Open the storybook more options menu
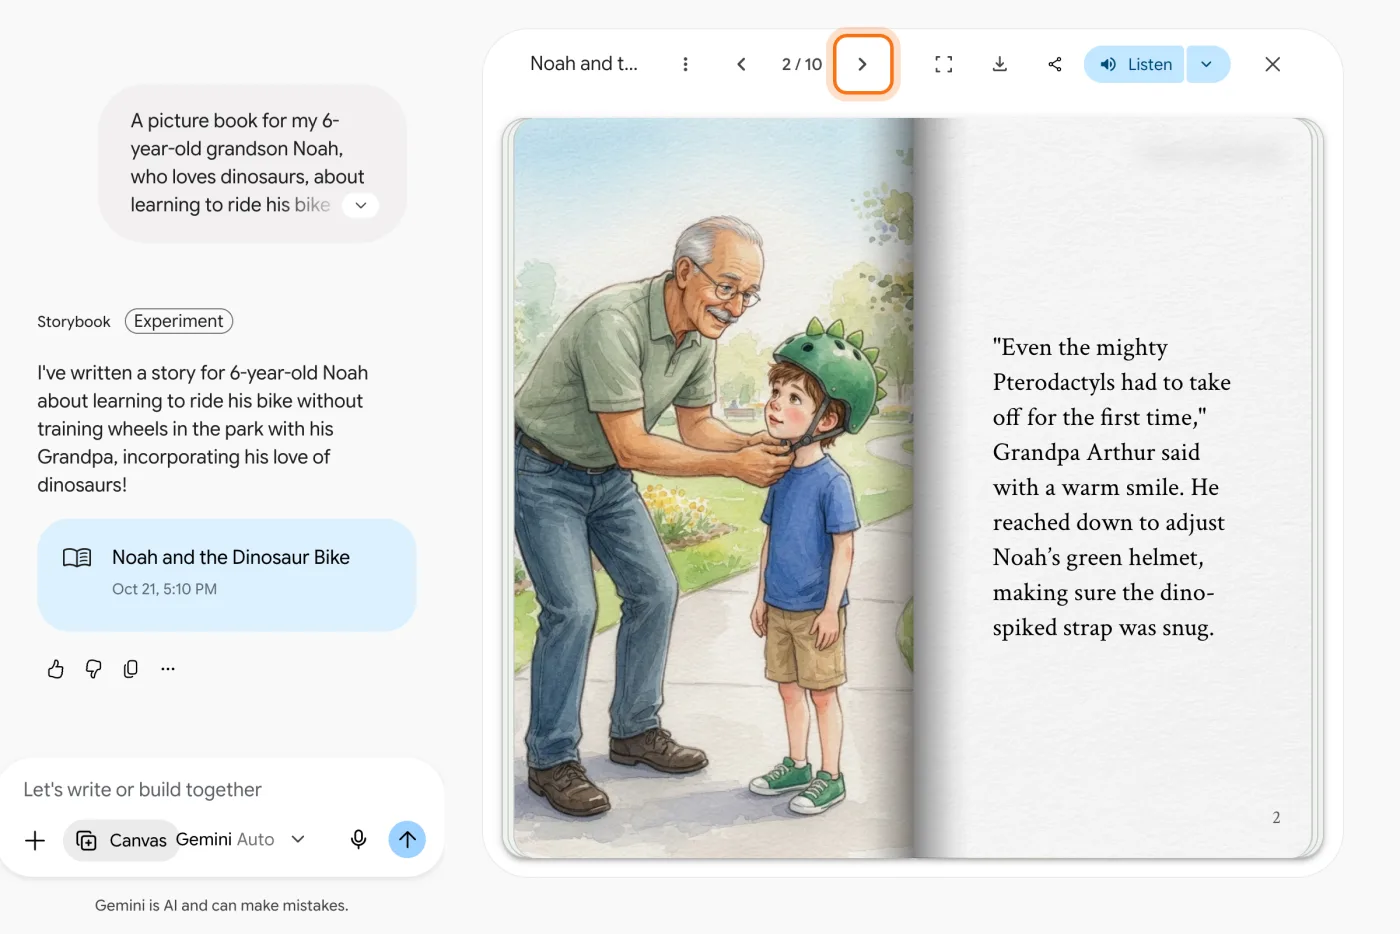The width and height of the screenshot is (1400, 934). tap(685, 64)
